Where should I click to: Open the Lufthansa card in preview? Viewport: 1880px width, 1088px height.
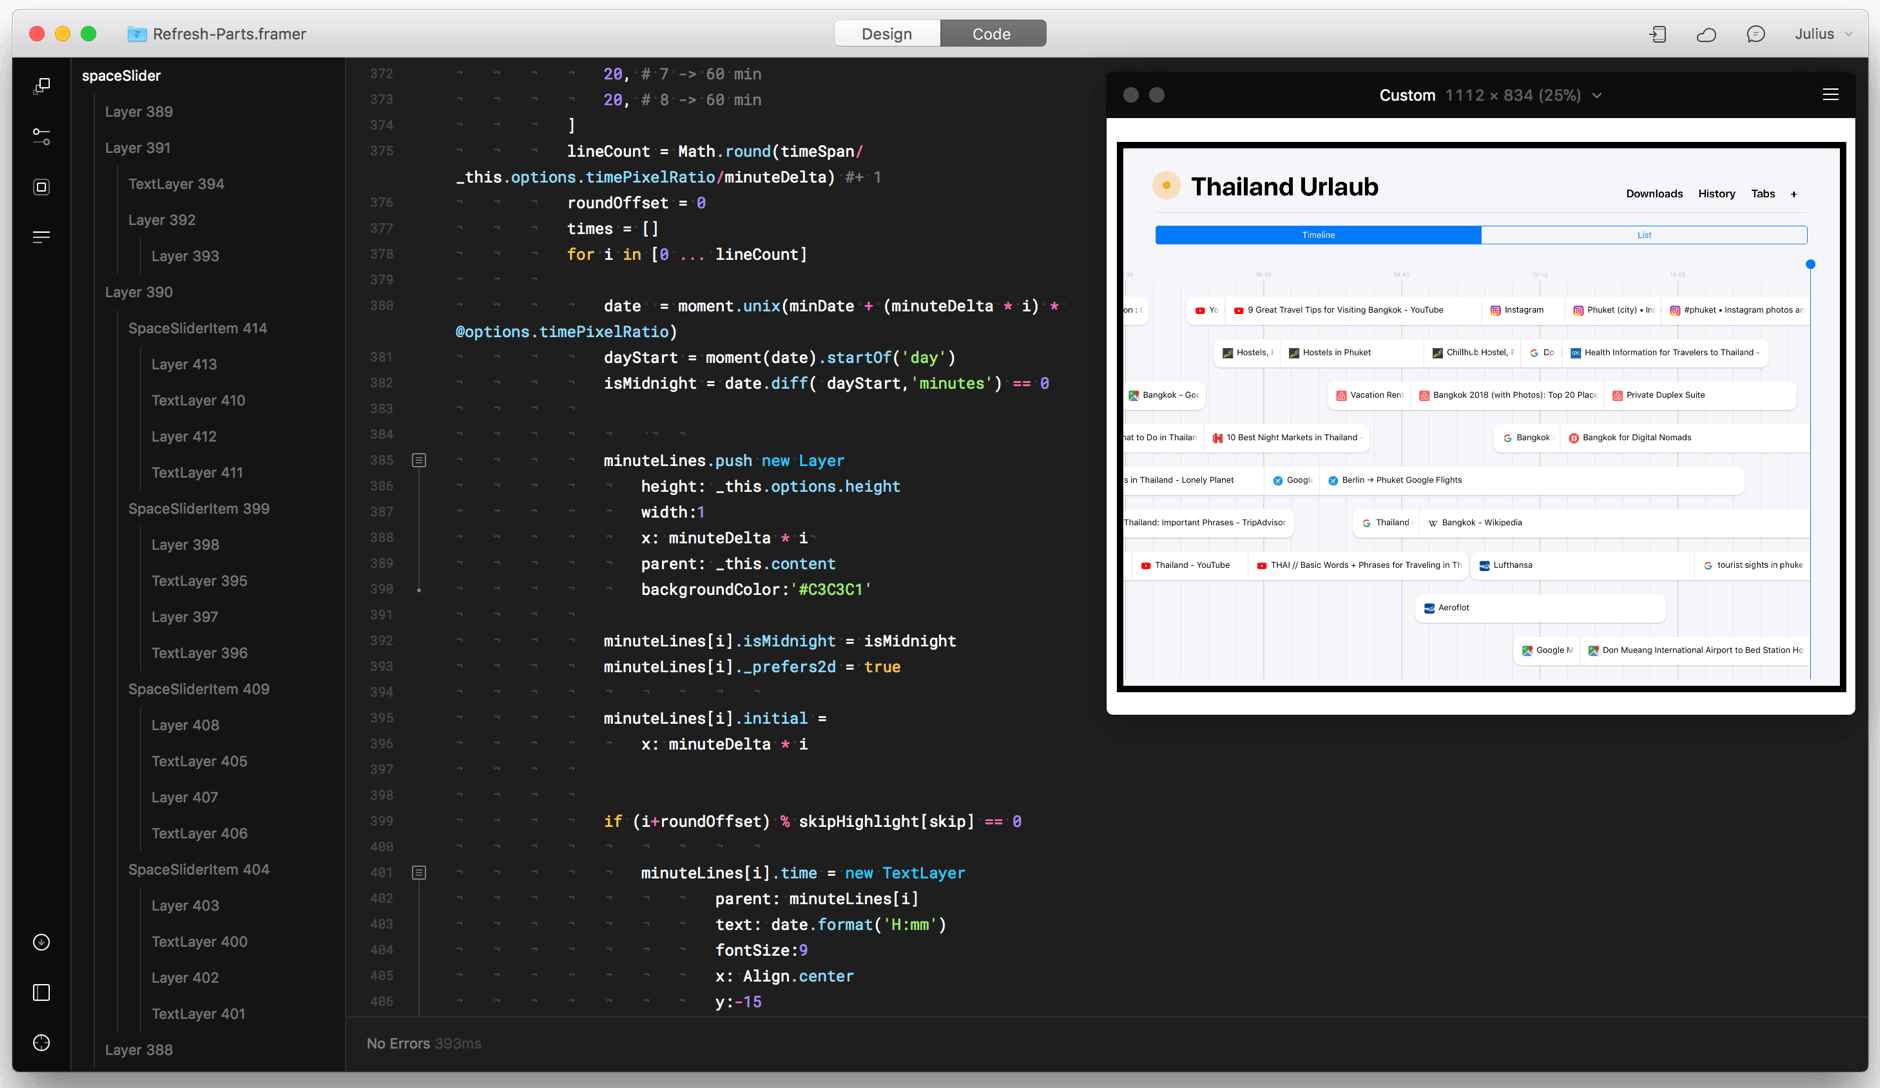(x=1582, y=565)
